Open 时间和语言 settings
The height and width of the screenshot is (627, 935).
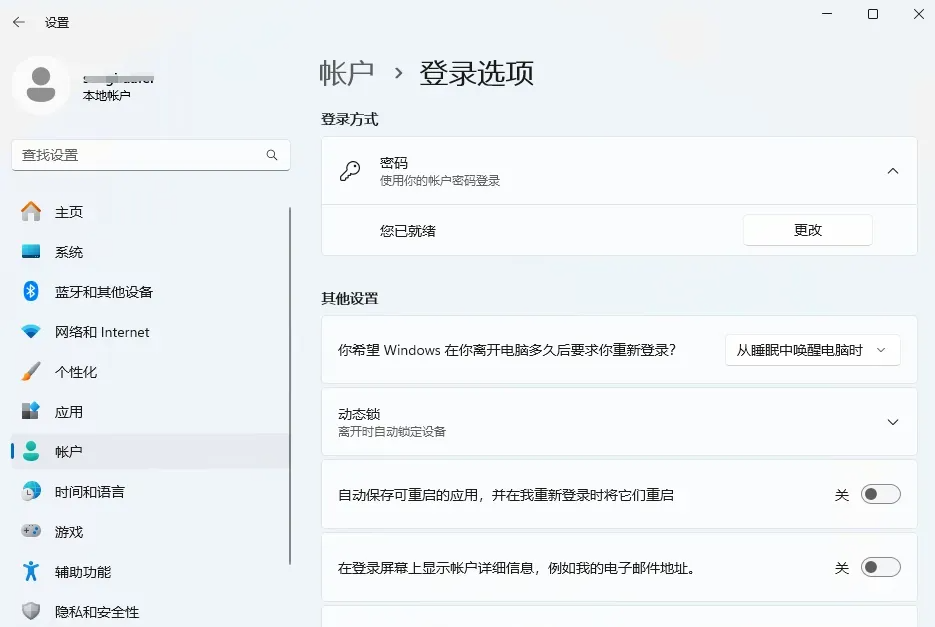click(150, 492)
